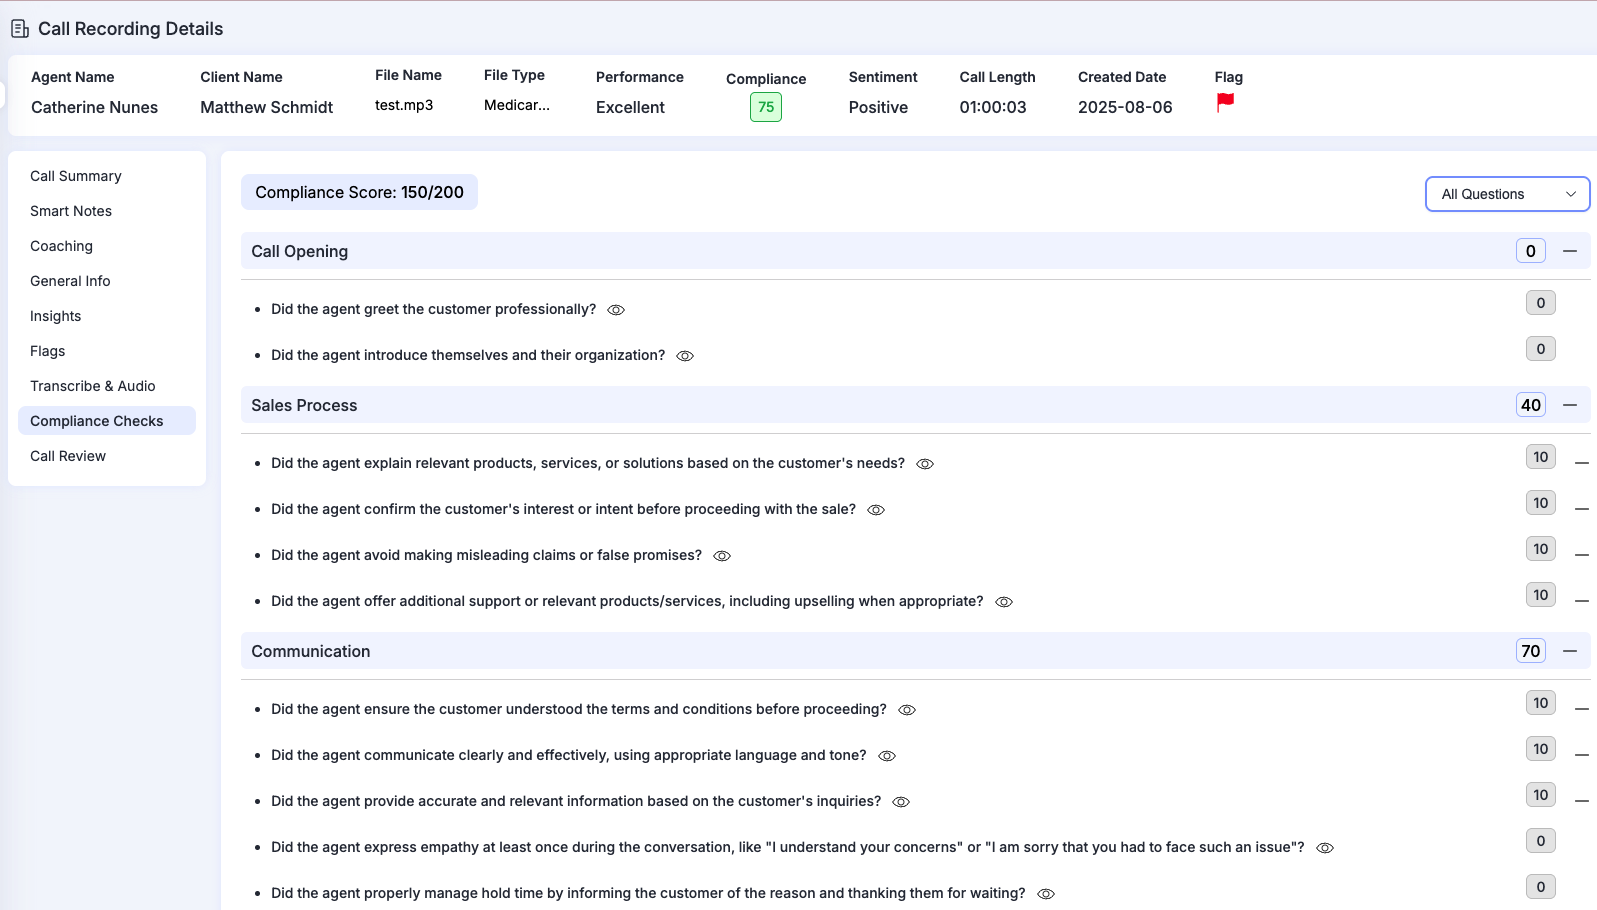Viewport: 1597px width, 910px height.
Task: Open Call Review in sidebar
Action: pos(68,456)
